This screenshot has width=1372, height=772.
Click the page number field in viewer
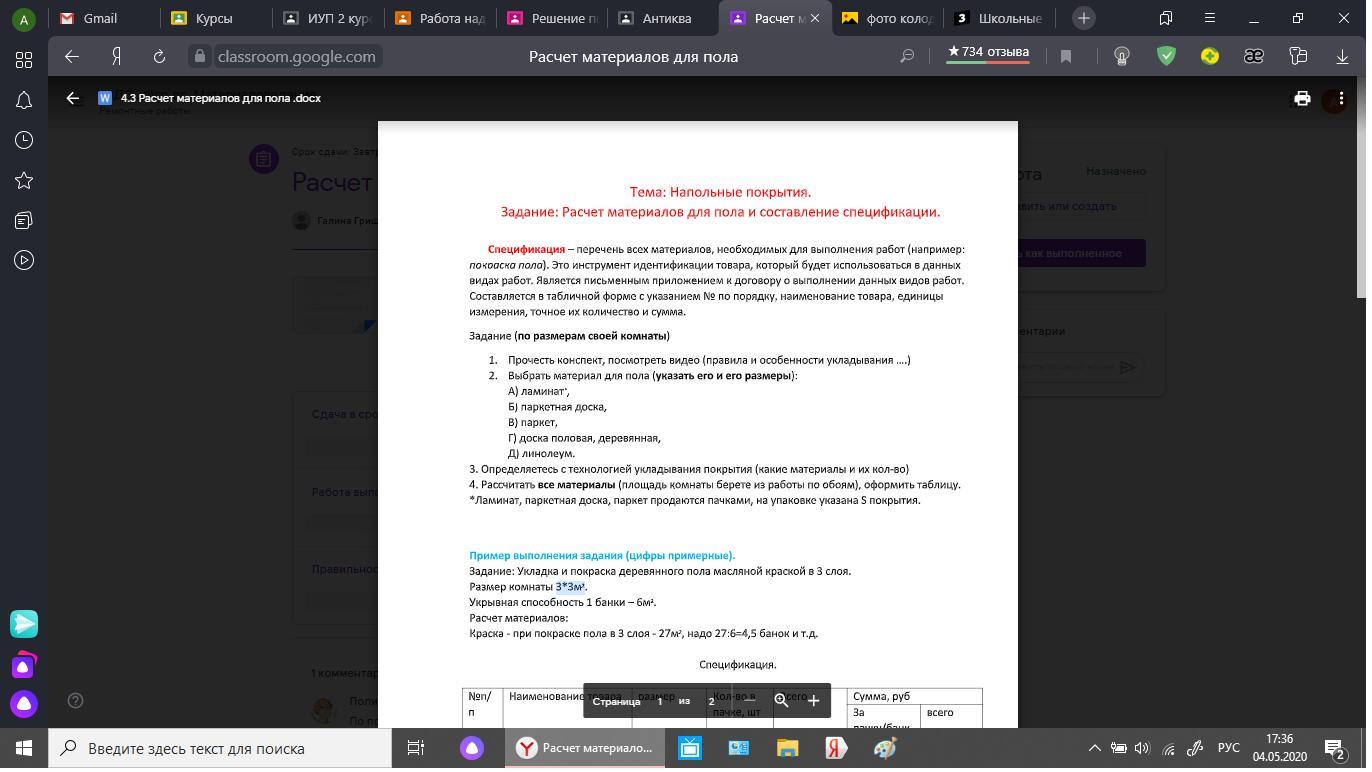[659, 701]
